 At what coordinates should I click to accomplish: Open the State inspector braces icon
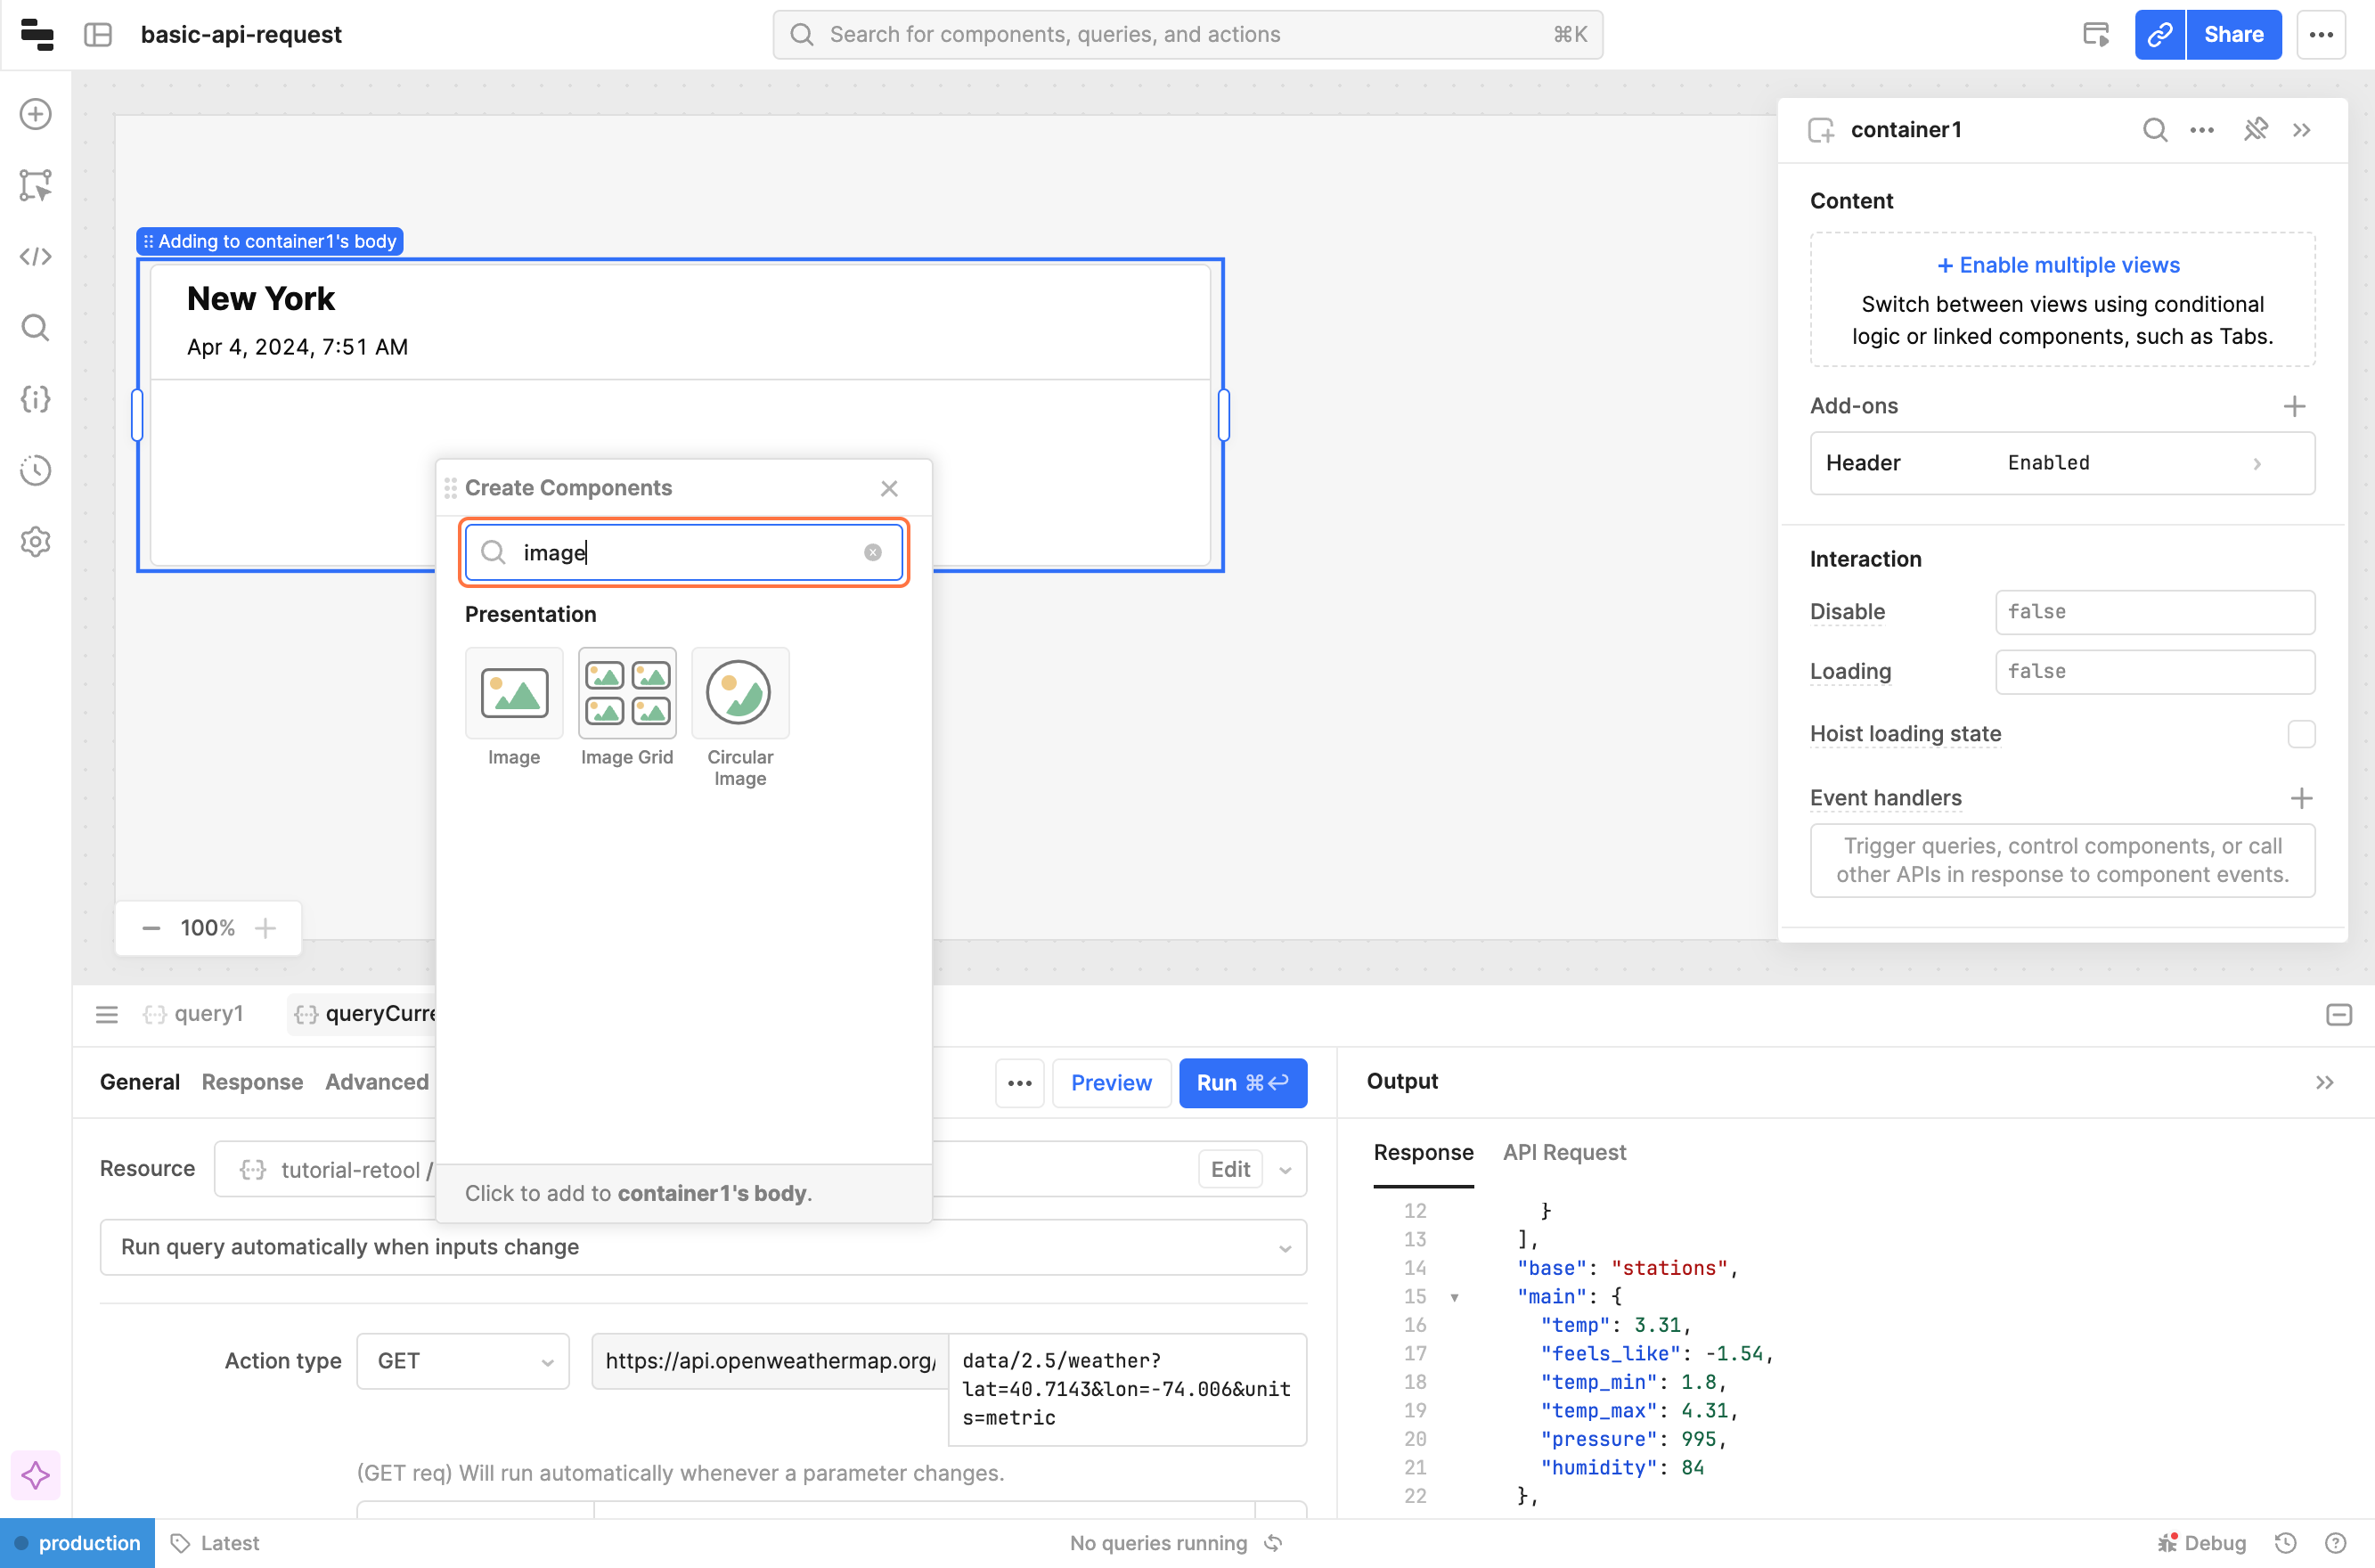[x=36, y=399]
